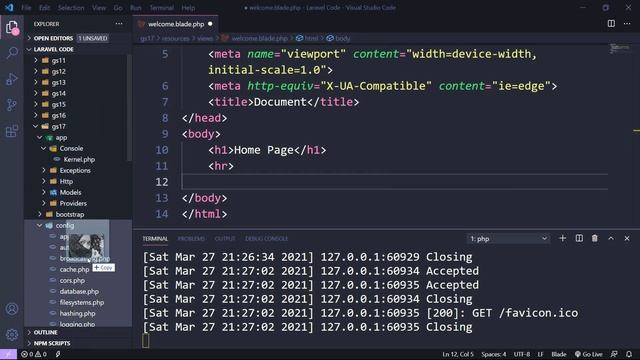Open cors.php in the config folder
The height and width of the screenshot is (360, 640).
(x=78, y=280)
